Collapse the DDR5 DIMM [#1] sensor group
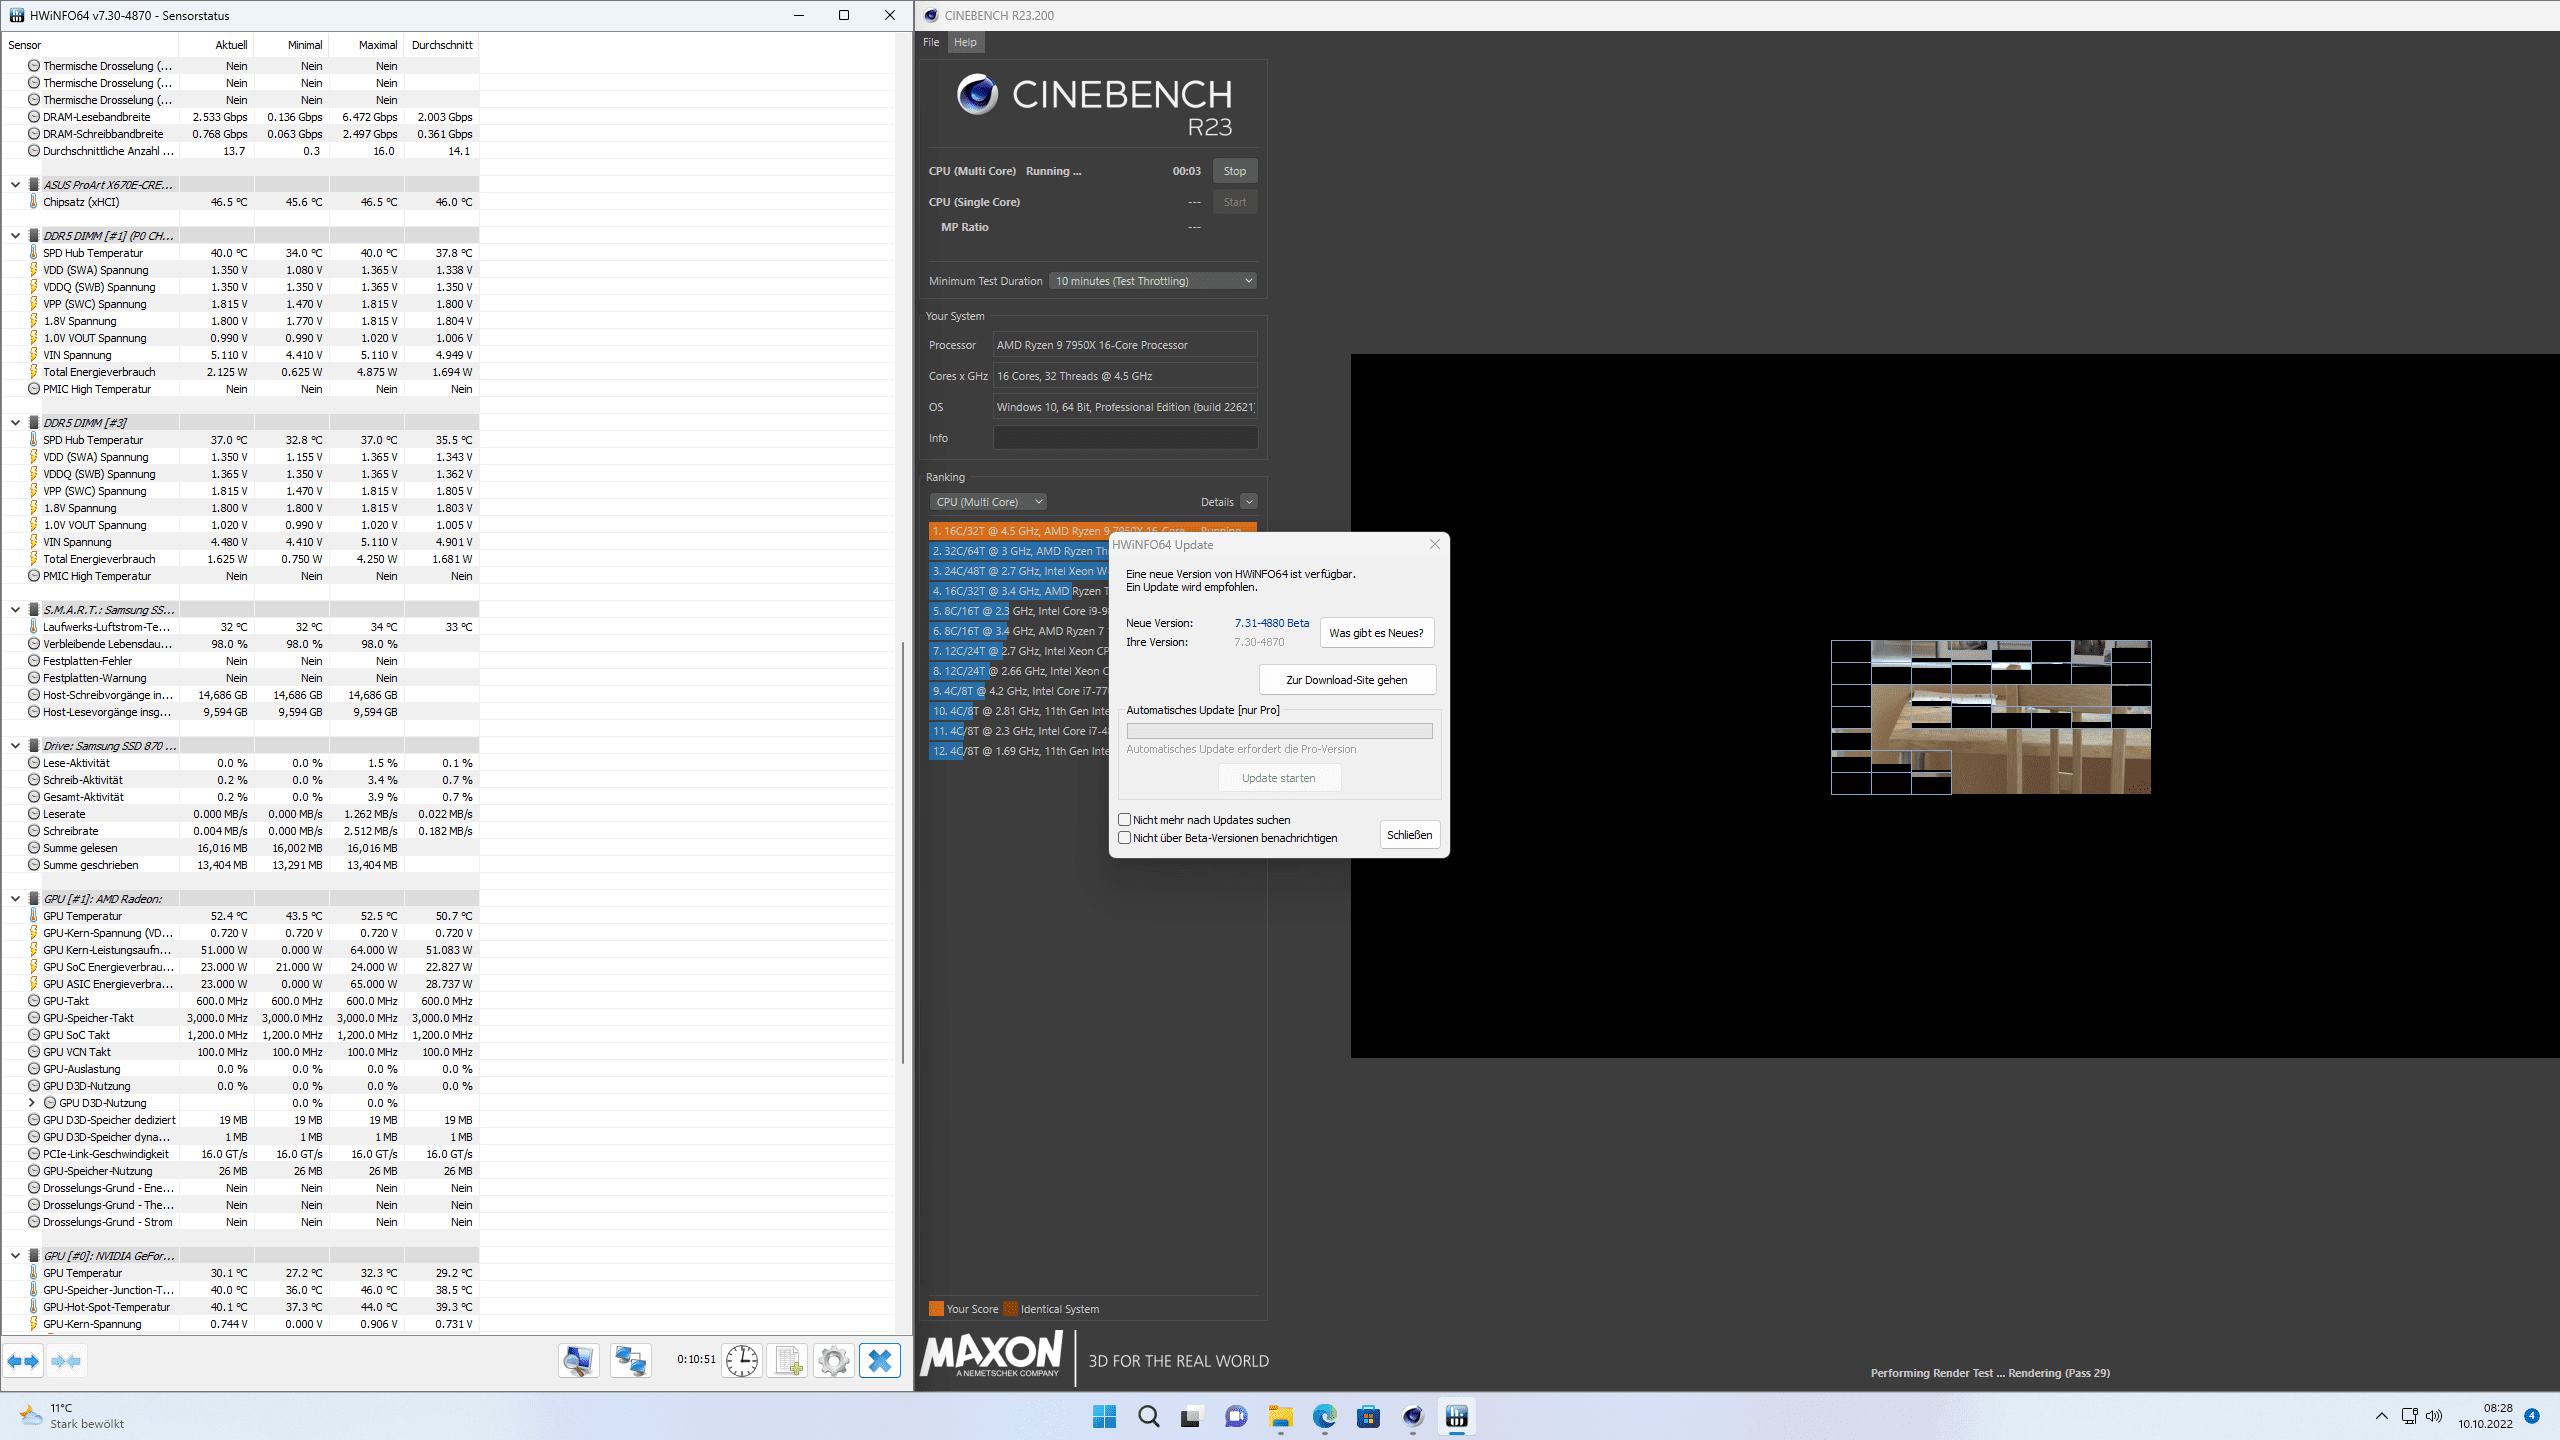2560x1440 pixels. [15, 236]
